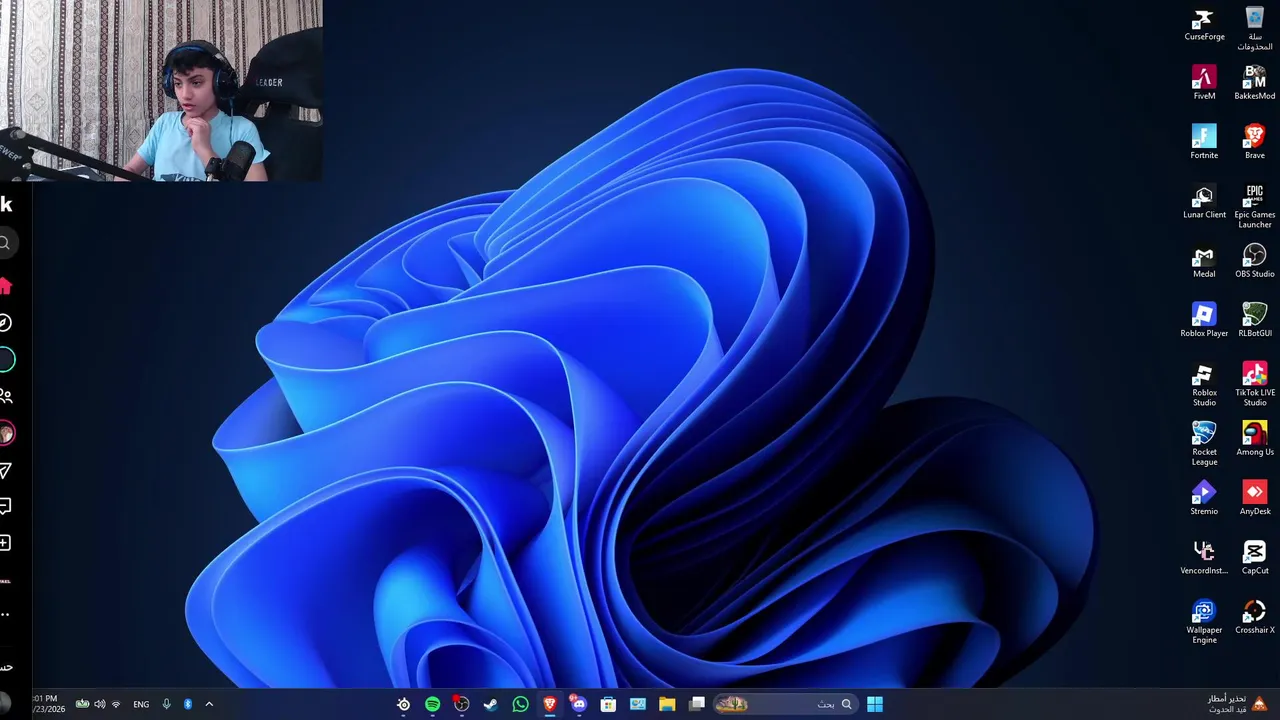Click the Bluetooth system tray icon

coord(187,704)
